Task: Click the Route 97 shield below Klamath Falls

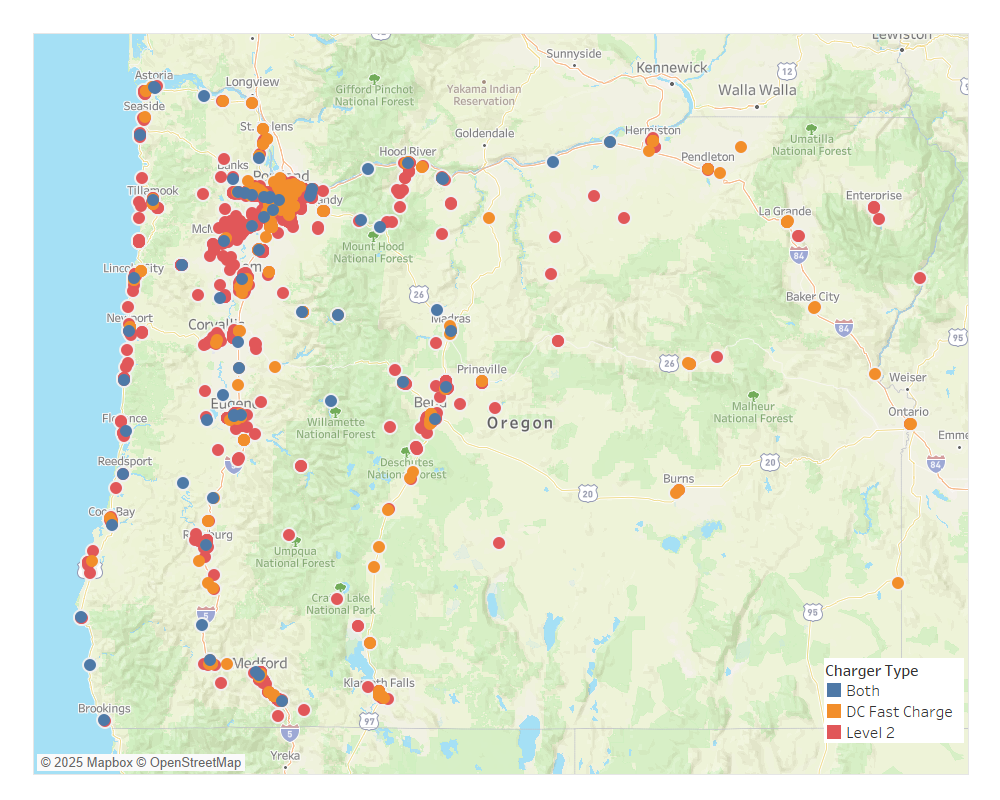Action: coord(371,720)
